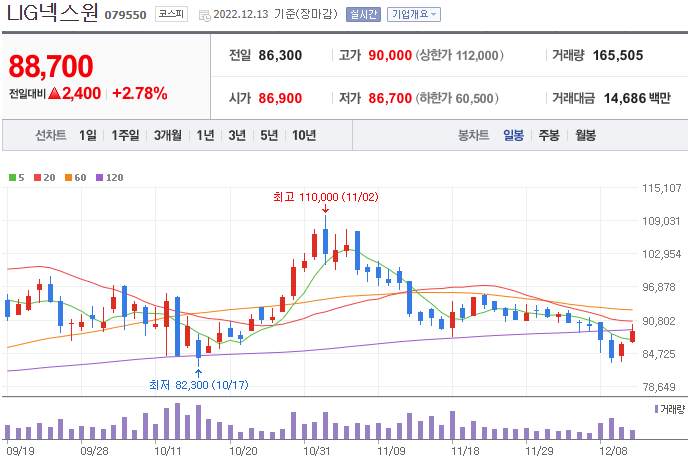Click the green 5-day moving average swatch

(12, 178)
